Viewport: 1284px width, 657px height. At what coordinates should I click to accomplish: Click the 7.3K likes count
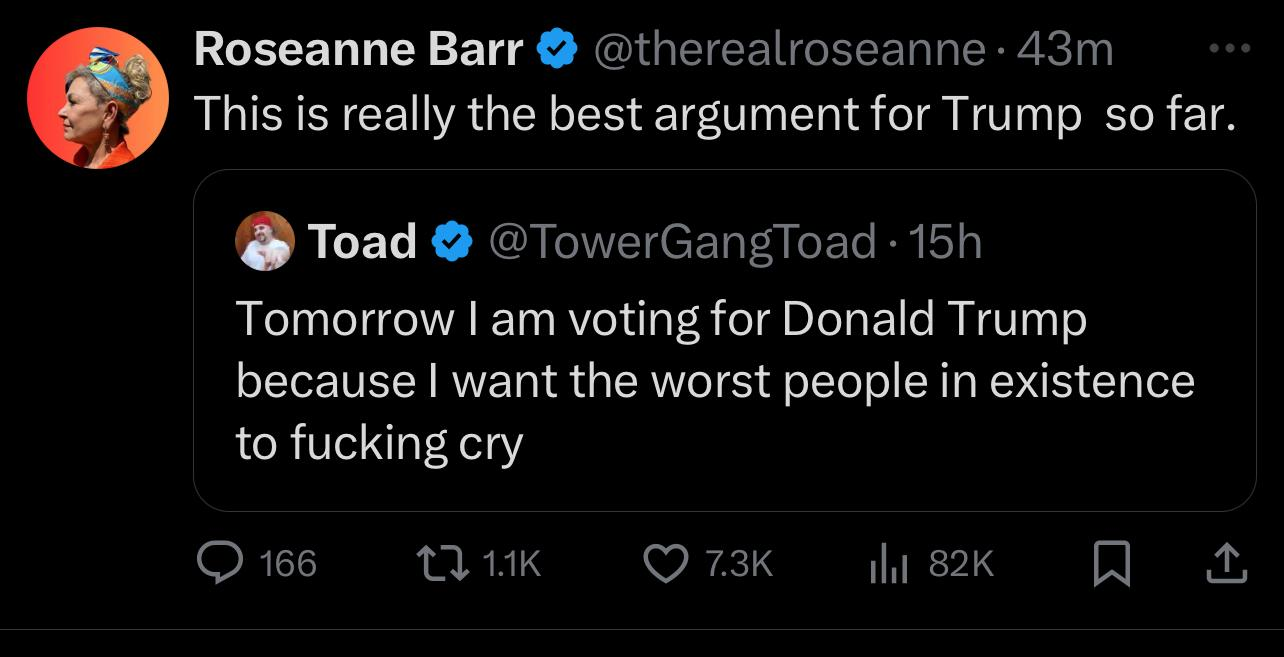click(739, 565)
